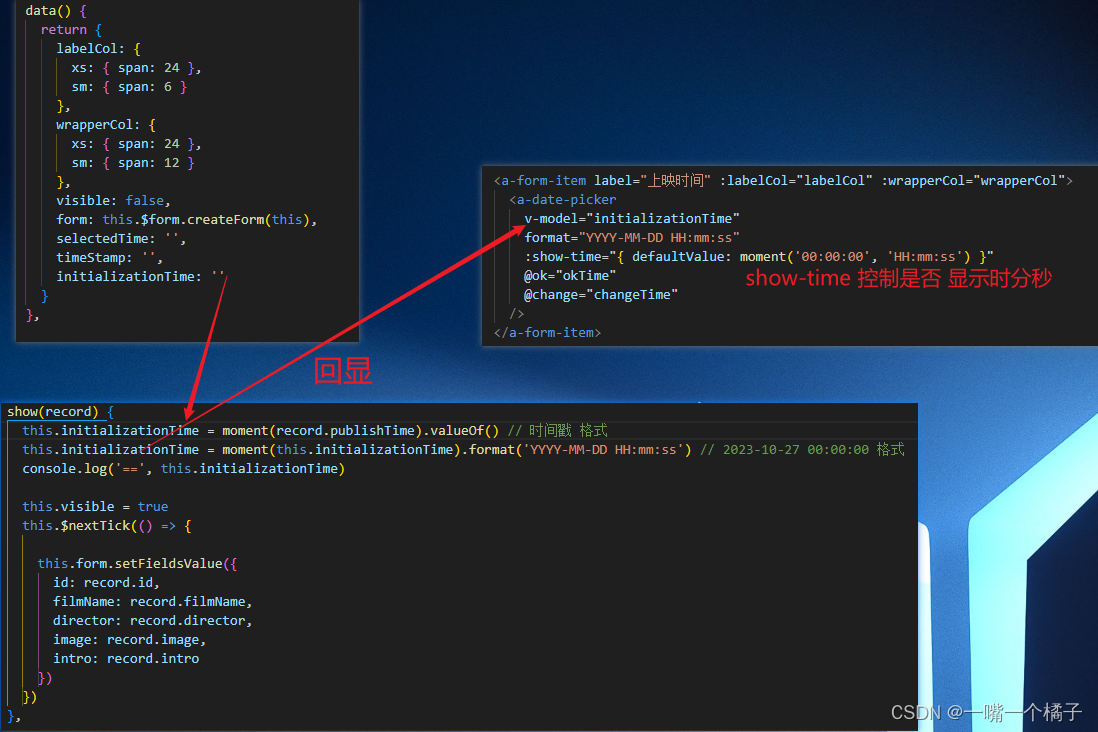Image resolution: width=1098 pixels, height=732 pixels.
Task: Click 'return {' in data function
Action: (71, 30)
